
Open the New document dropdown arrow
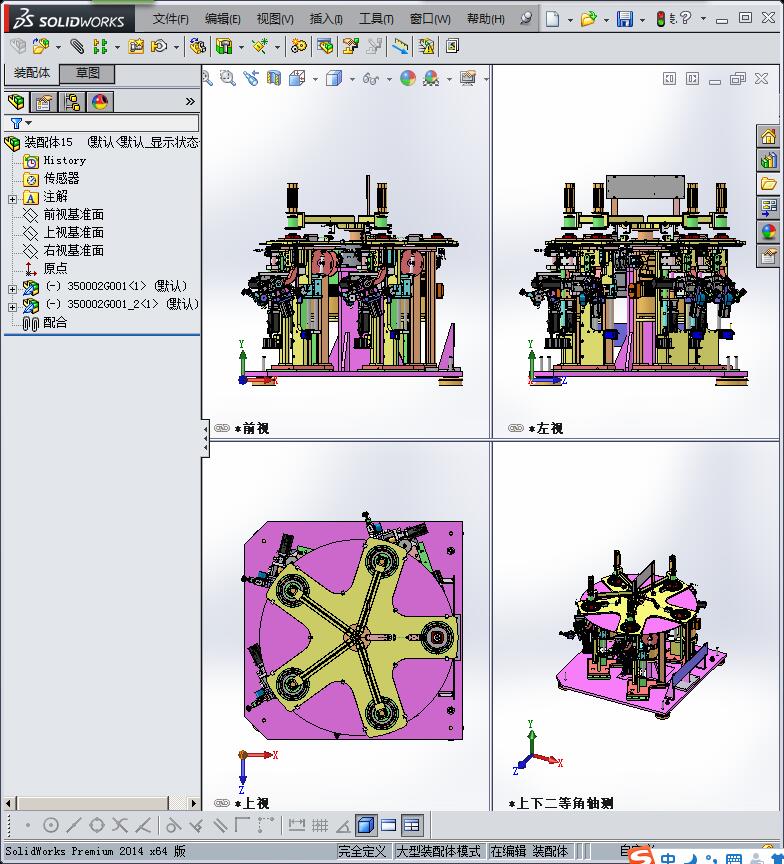(x=570, y=20)
